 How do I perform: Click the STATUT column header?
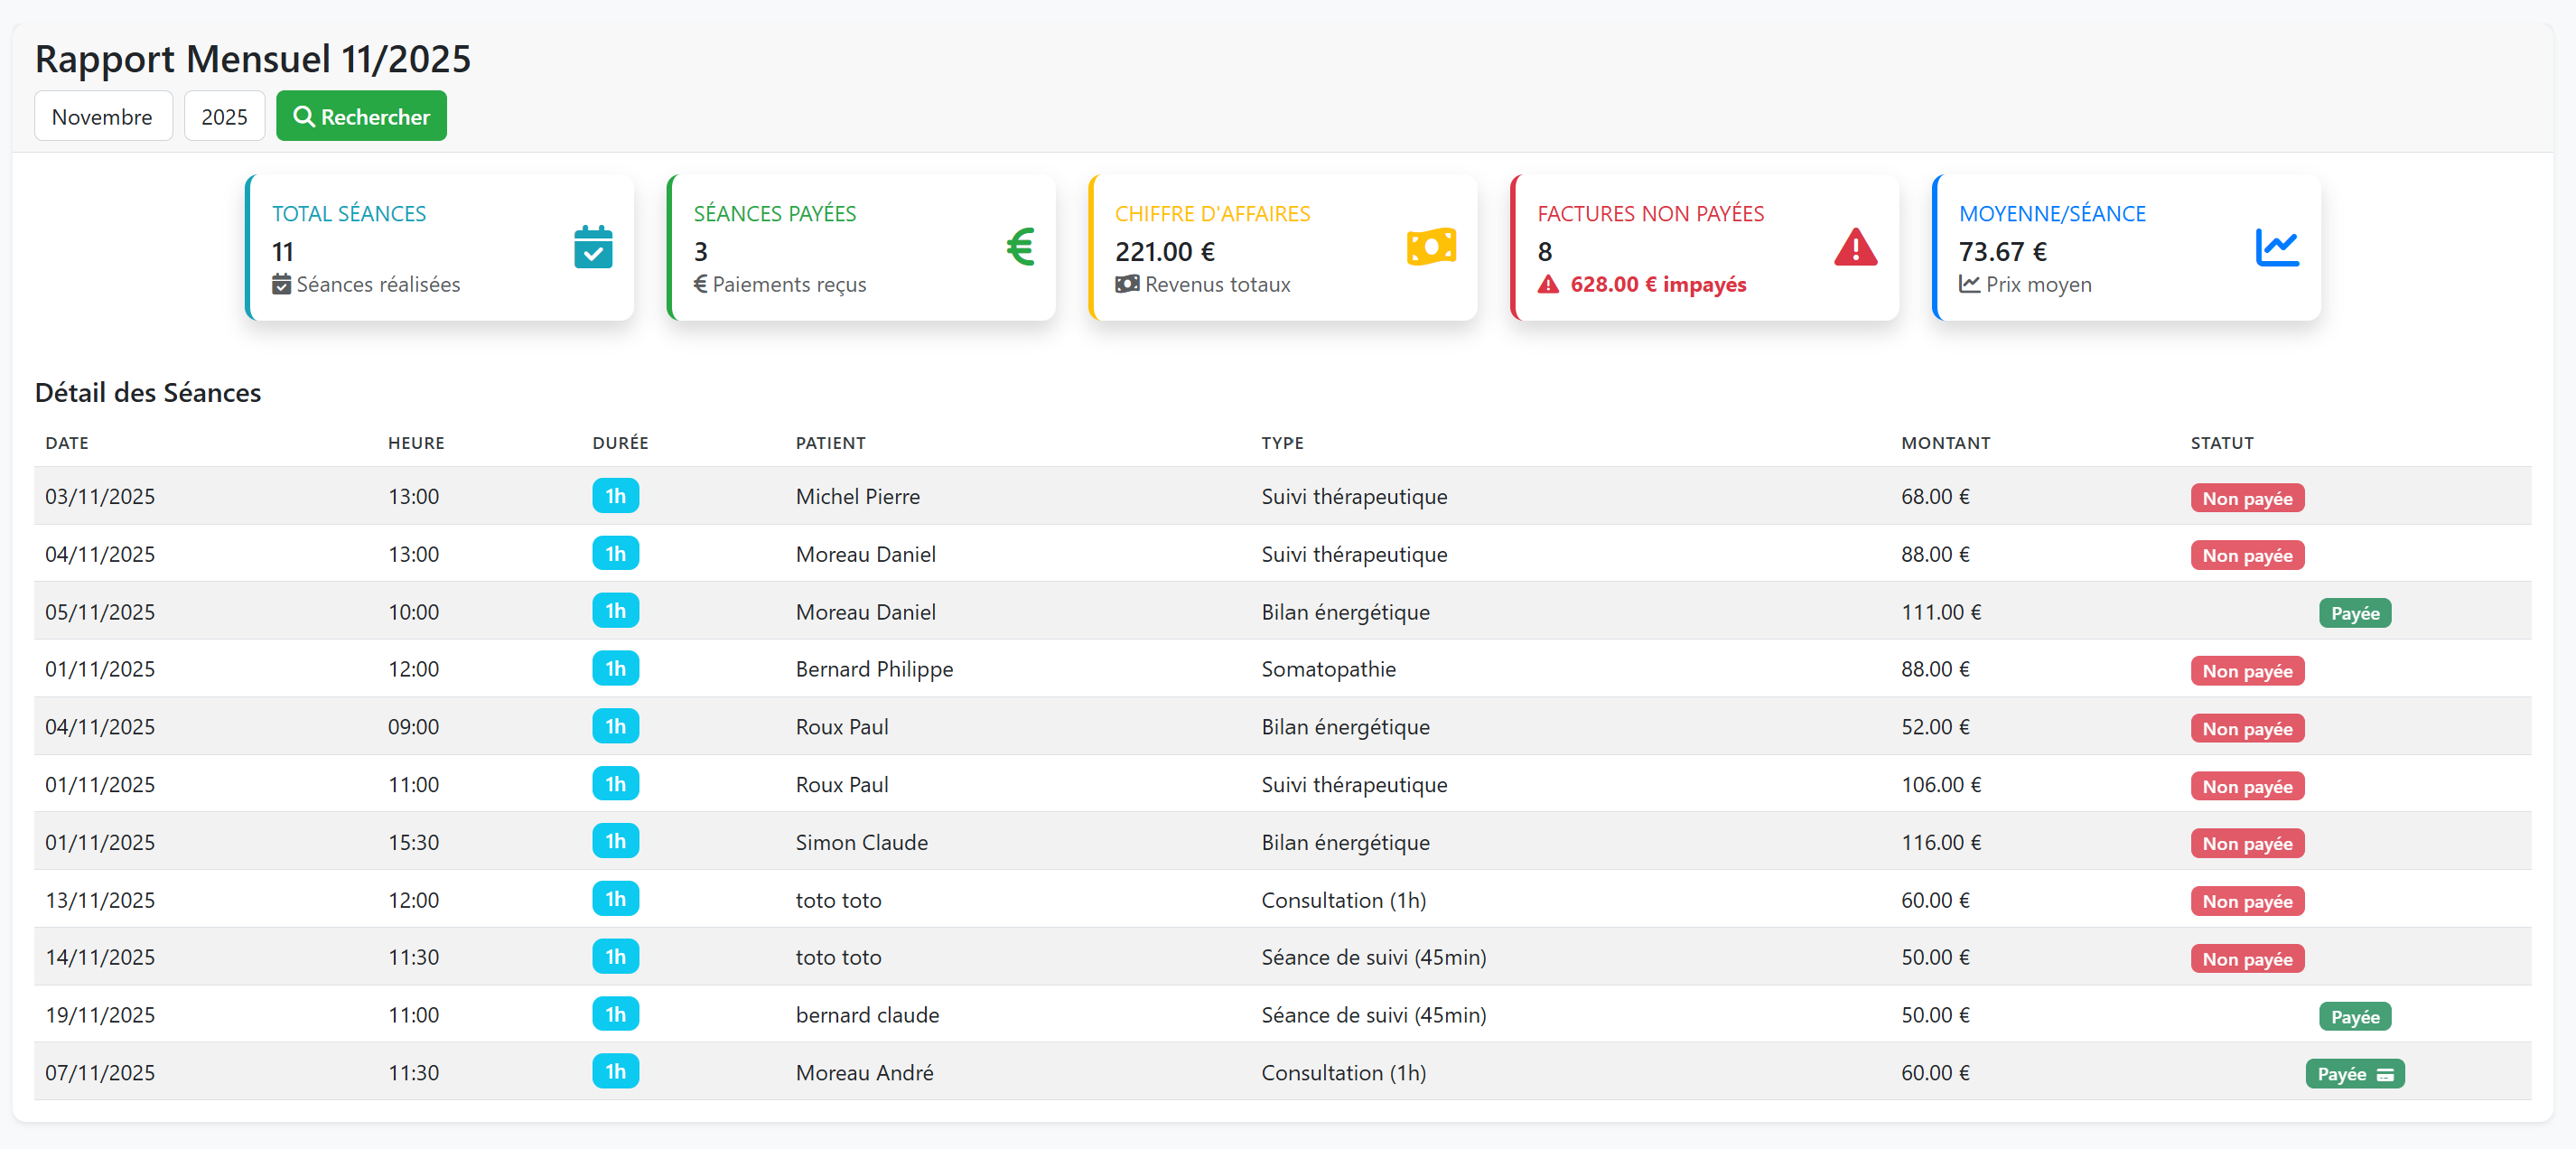(2221, 443)
